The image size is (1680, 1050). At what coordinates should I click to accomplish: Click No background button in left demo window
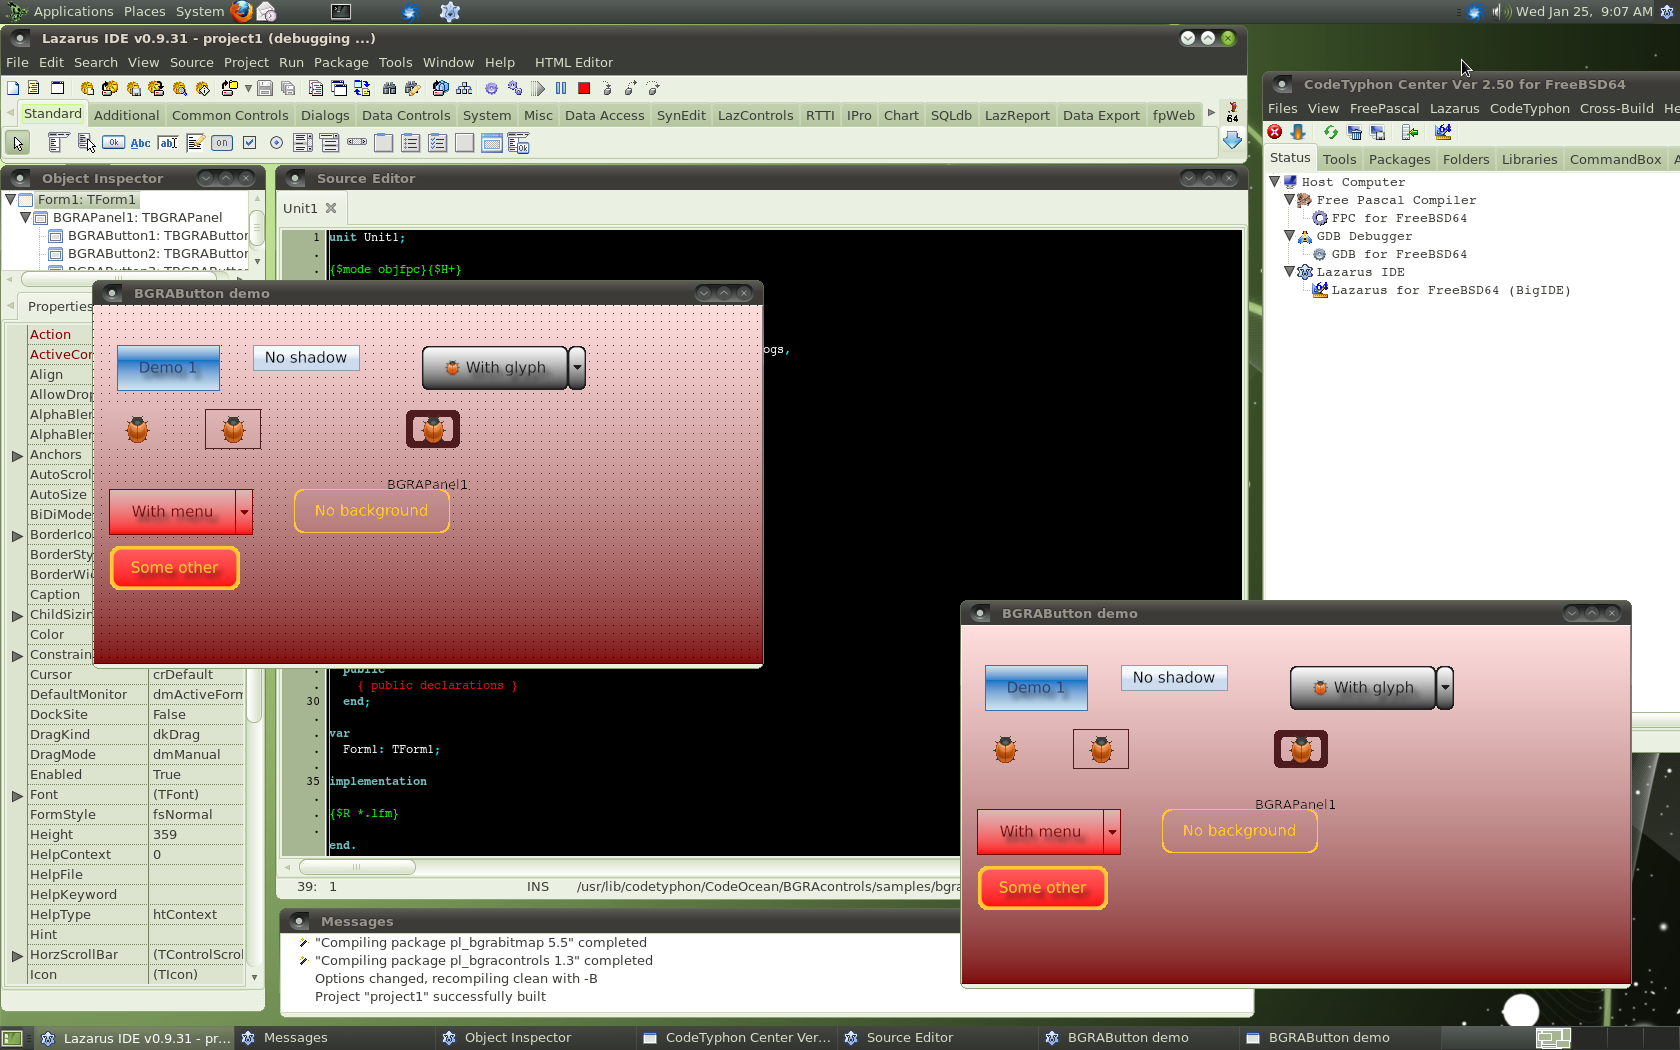pos(371,511)
